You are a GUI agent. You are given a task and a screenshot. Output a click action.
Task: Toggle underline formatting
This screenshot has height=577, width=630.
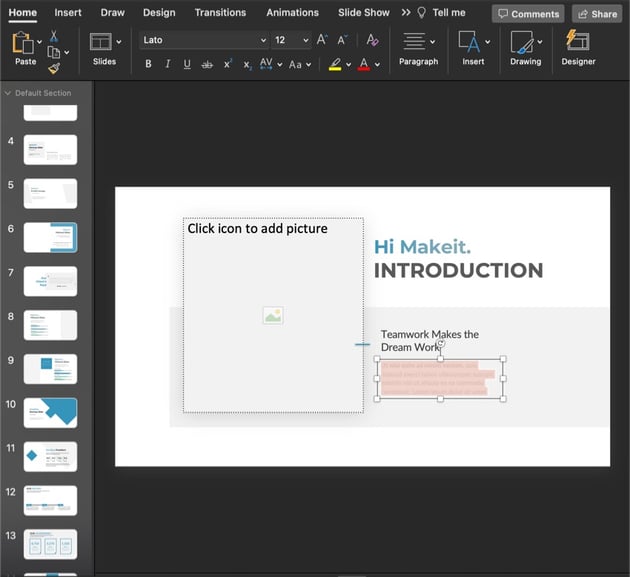[x=187, y=64]
